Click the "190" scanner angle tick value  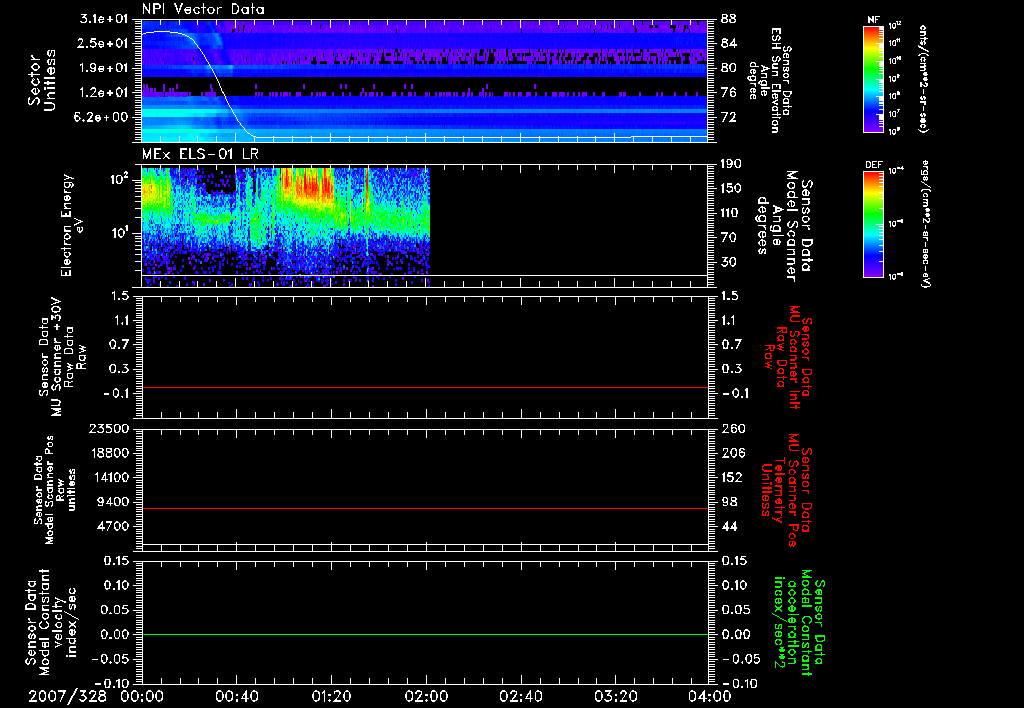733,164
